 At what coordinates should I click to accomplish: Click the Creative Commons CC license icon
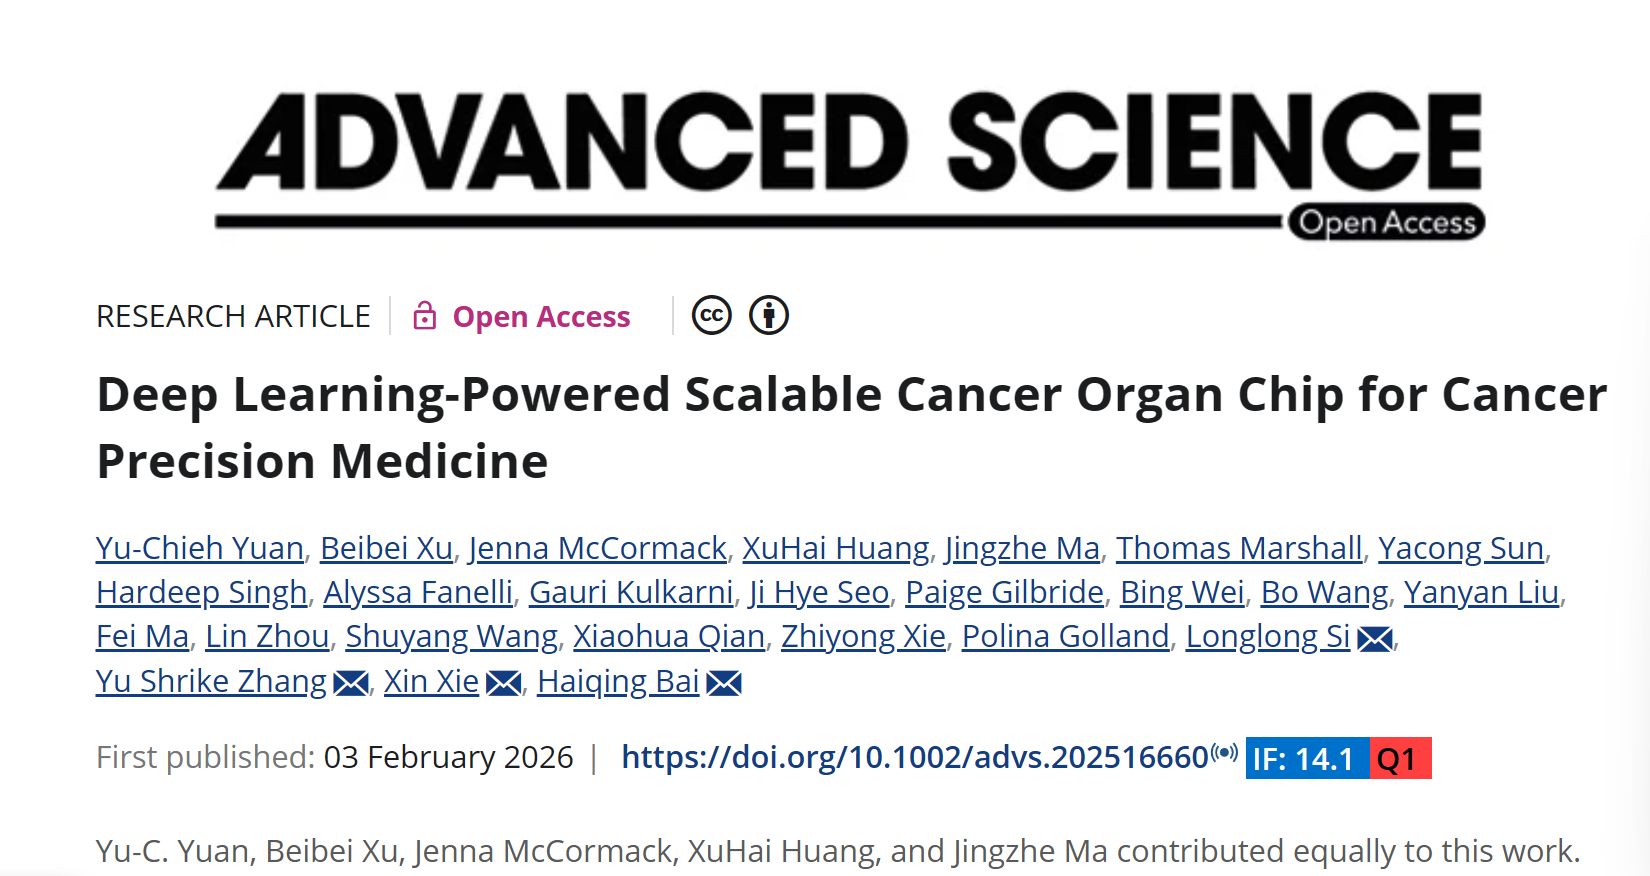[x=711, y=316]
